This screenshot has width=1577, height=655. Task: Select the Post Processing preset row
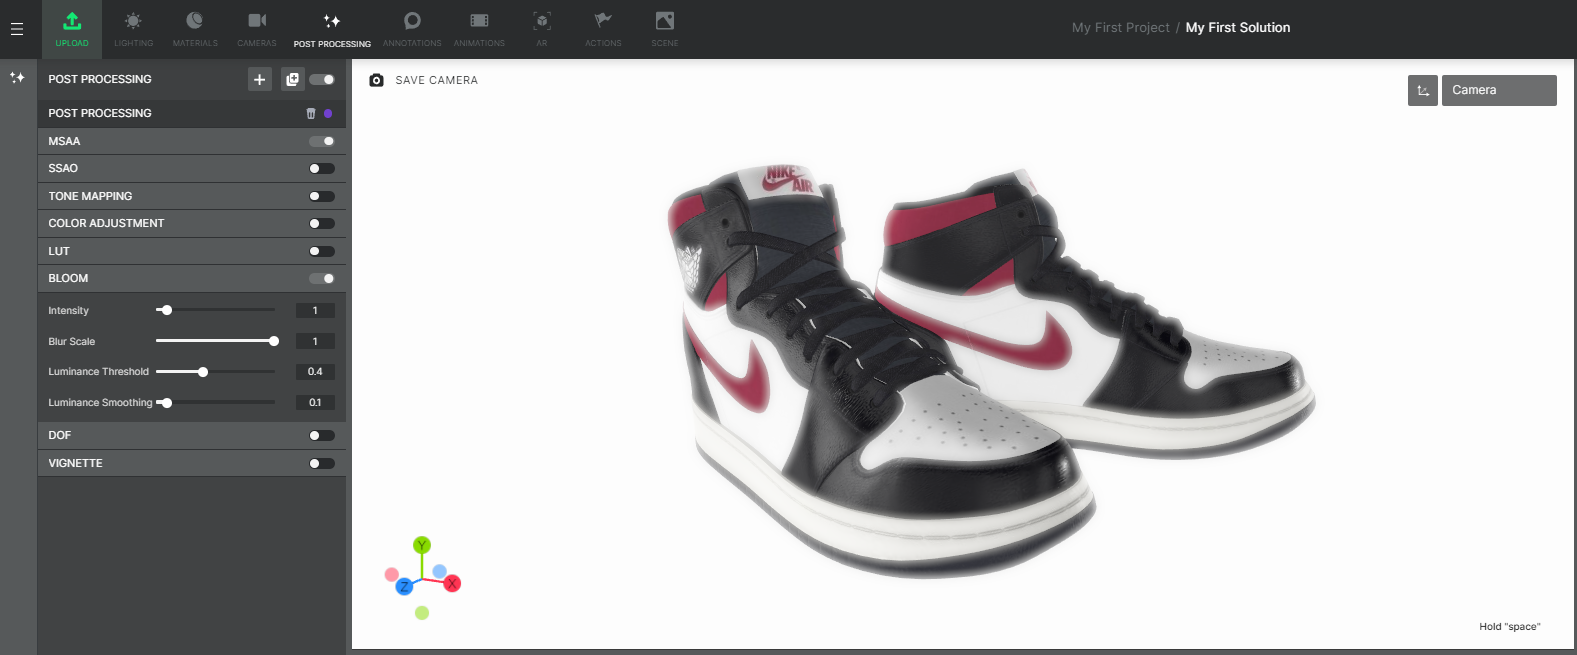coord(192,113)
